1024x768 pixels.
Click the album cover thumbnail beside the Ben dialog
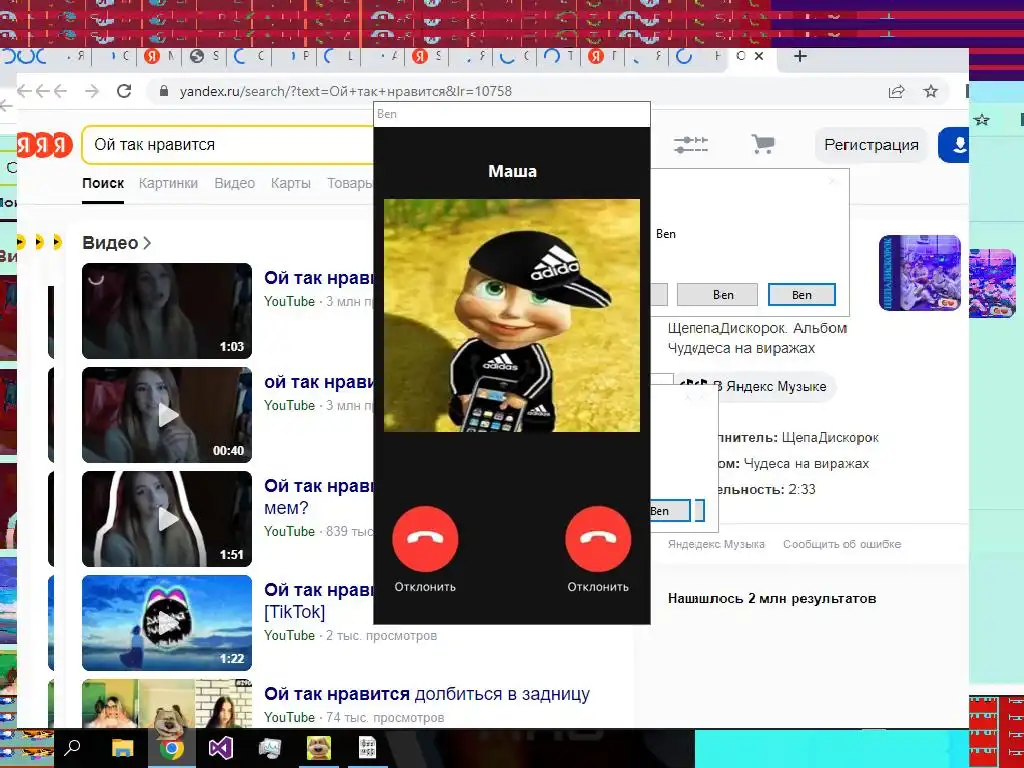tap(920, 273)
